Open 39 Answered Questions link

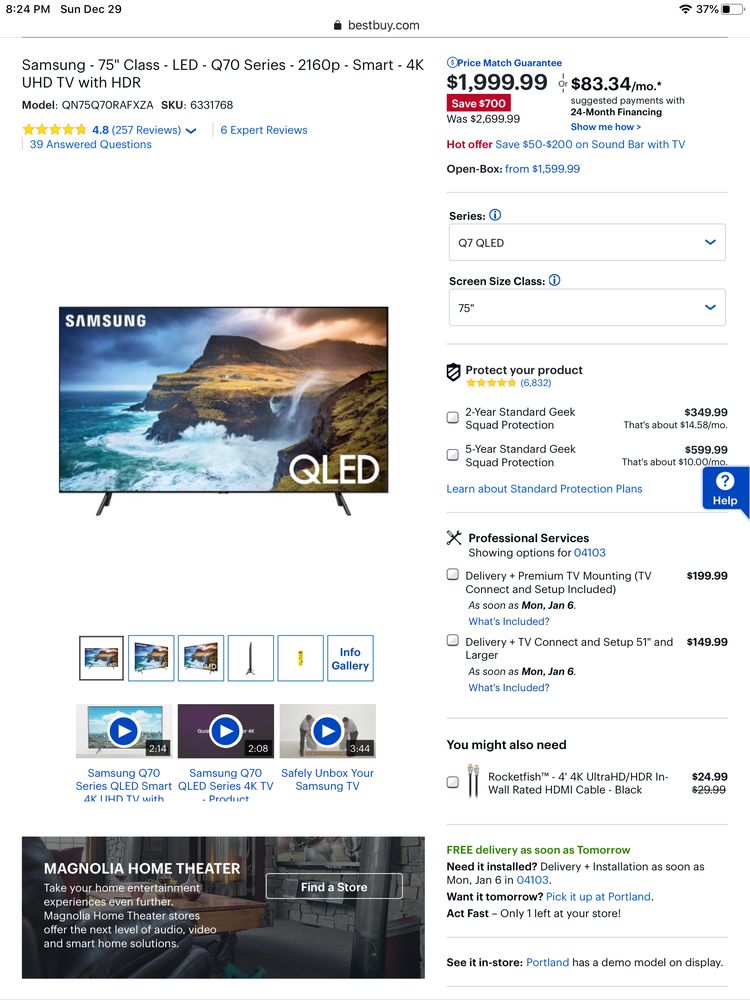[x=91, y=144]
